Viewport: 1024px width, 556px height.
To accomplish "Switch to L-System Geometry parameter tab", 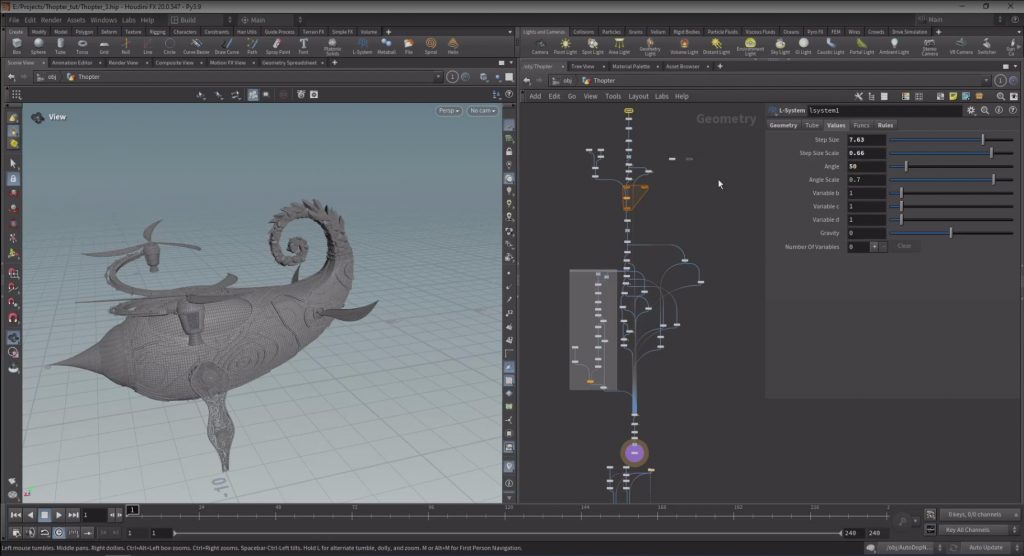I will 782,125.
